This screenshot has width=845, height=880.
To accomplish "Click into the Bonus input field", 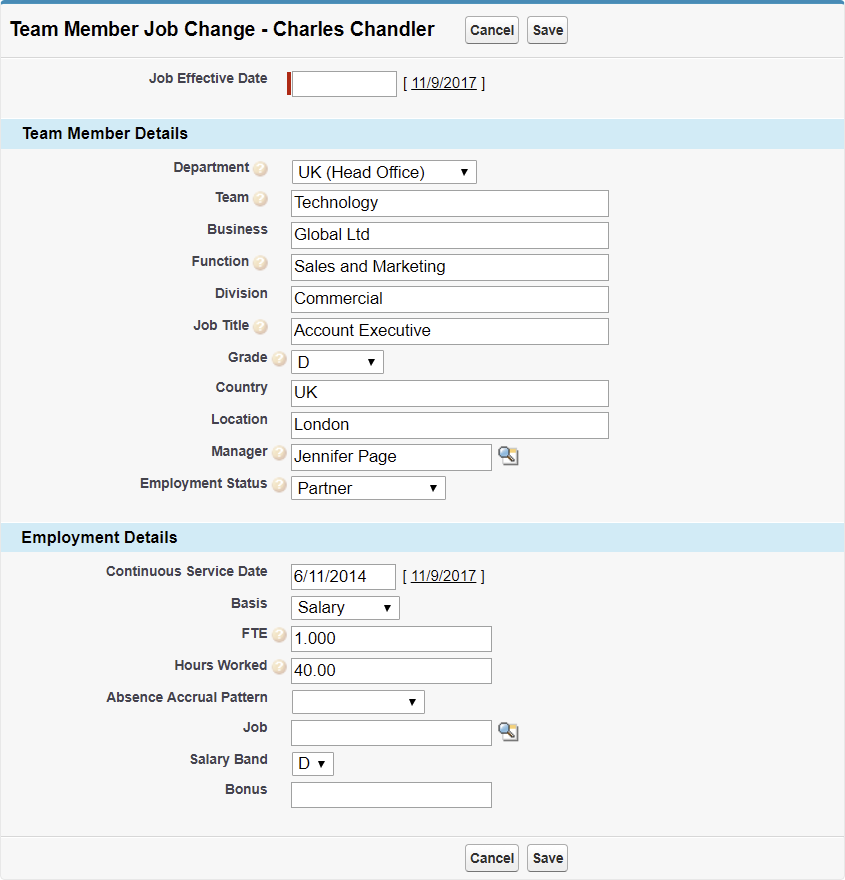I will pos(391,795).
